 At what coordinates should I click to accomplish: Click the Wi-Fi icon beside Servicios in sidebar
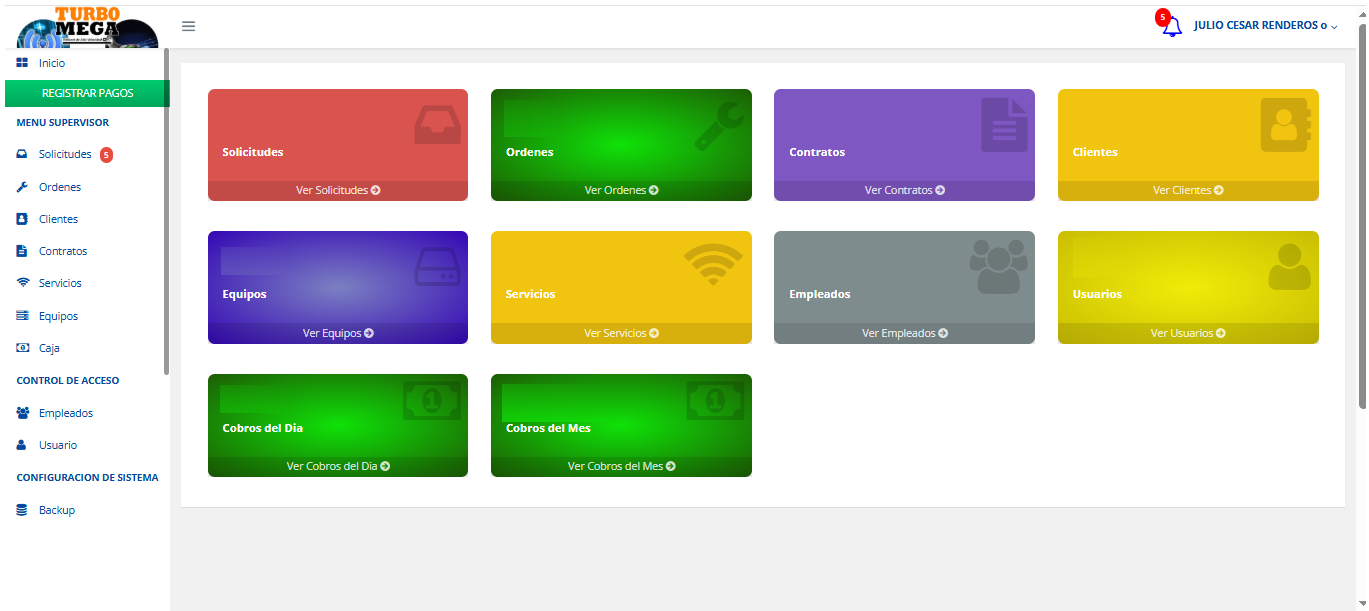pos(22,283)
